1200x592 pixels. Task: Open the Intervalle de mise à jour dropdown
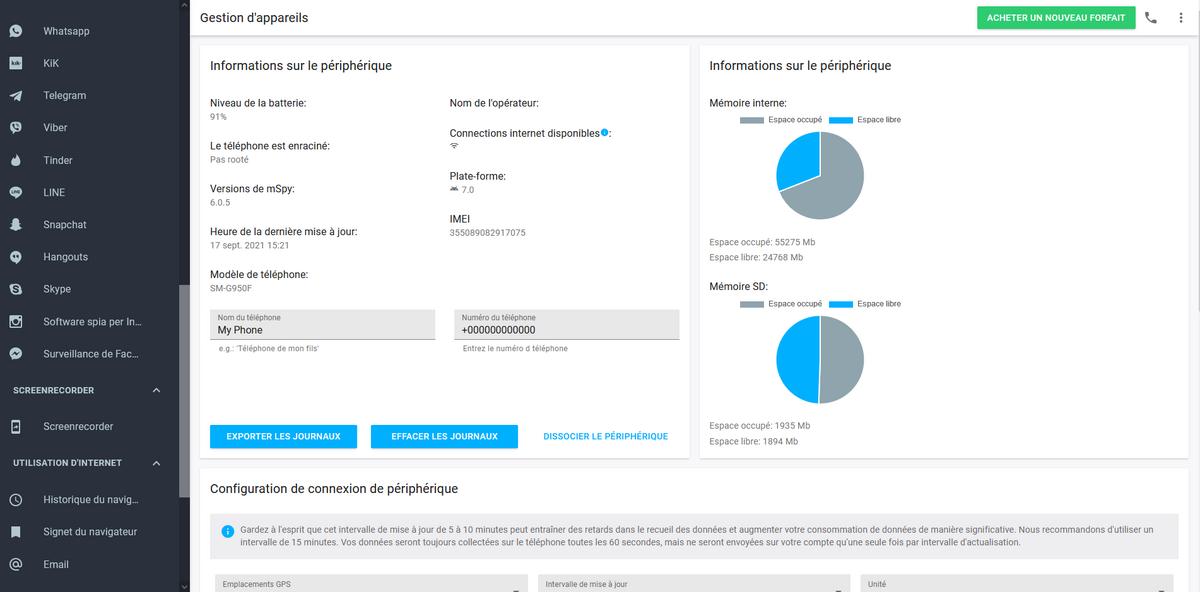pyautogui.click(x=694, y=583)
